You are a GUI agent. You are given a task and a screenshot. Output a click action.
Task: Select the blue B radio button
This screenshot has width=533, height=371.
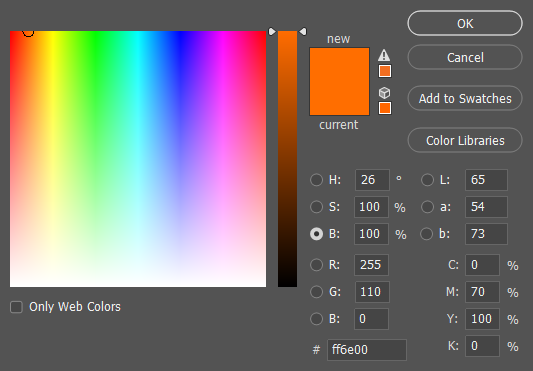(x=316, y=319)
